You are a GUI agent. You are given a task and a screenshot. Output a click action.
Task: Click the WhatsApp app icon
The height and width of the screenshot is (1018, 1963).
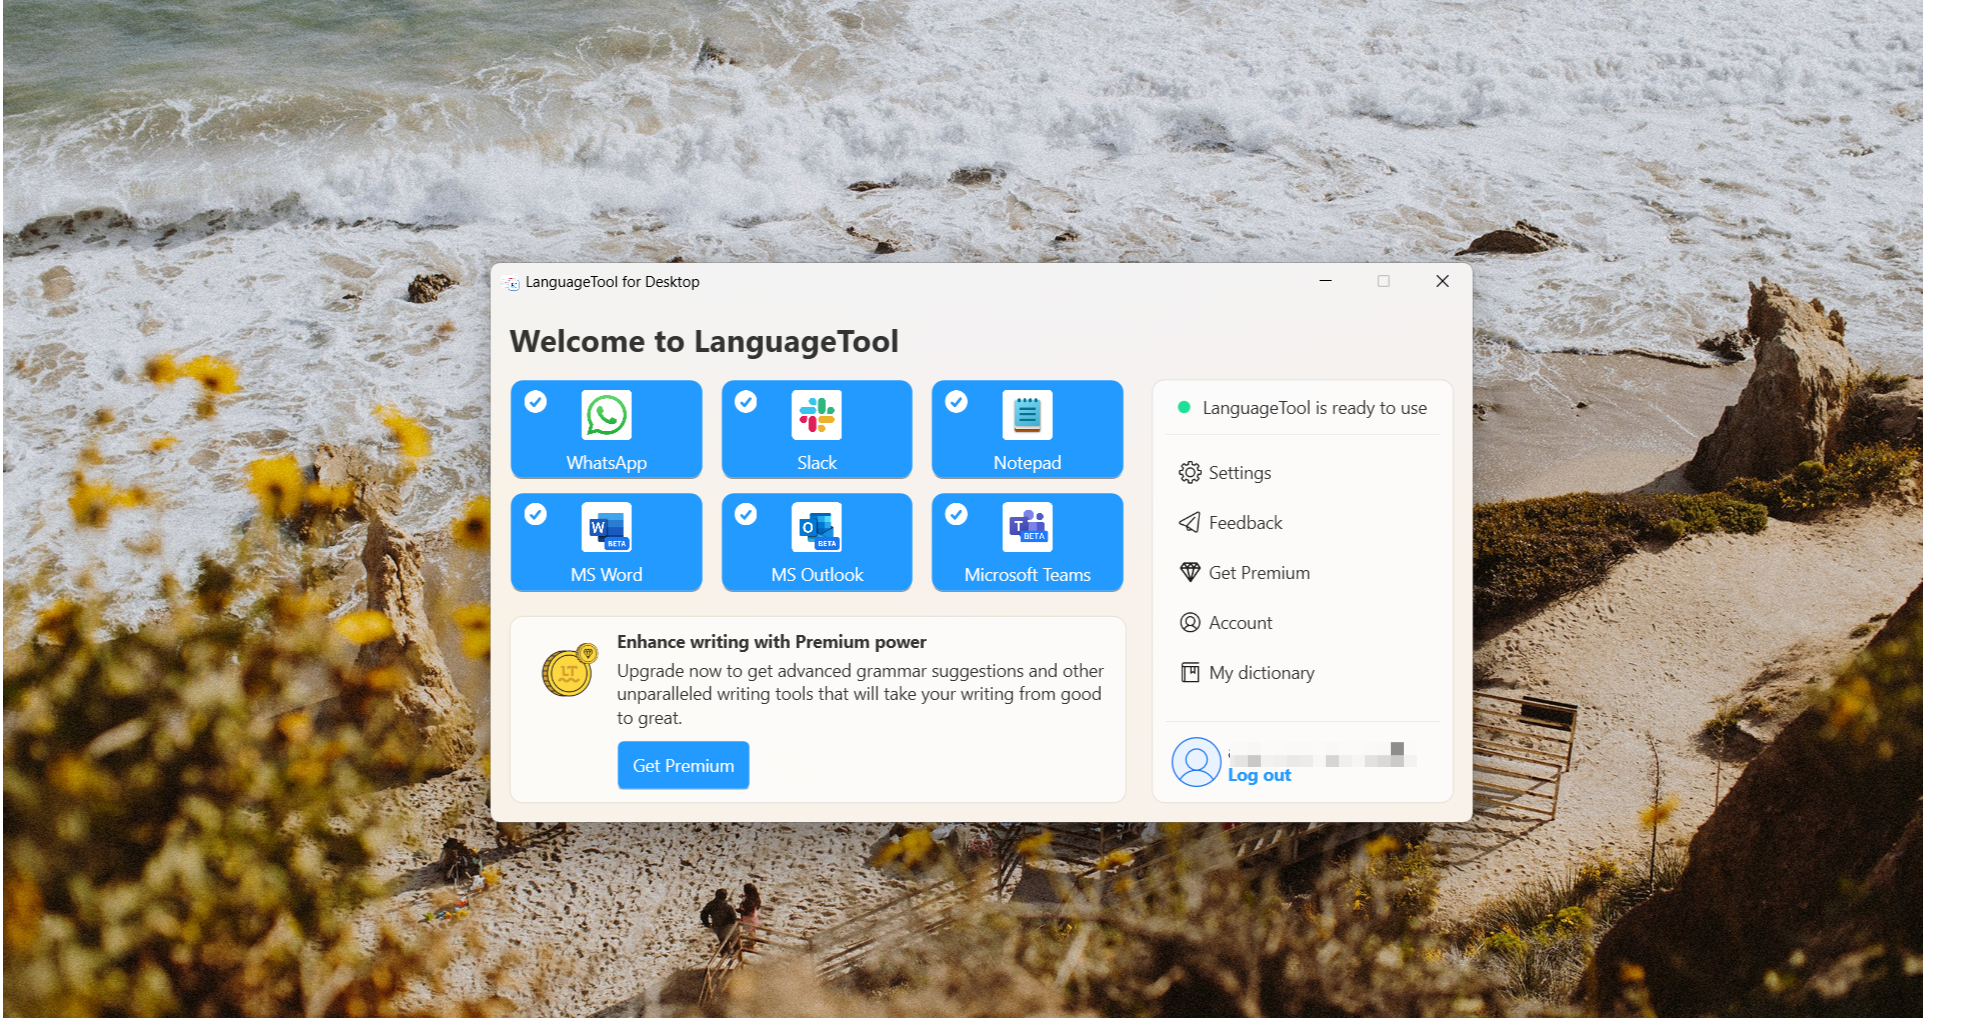[606, 415]
